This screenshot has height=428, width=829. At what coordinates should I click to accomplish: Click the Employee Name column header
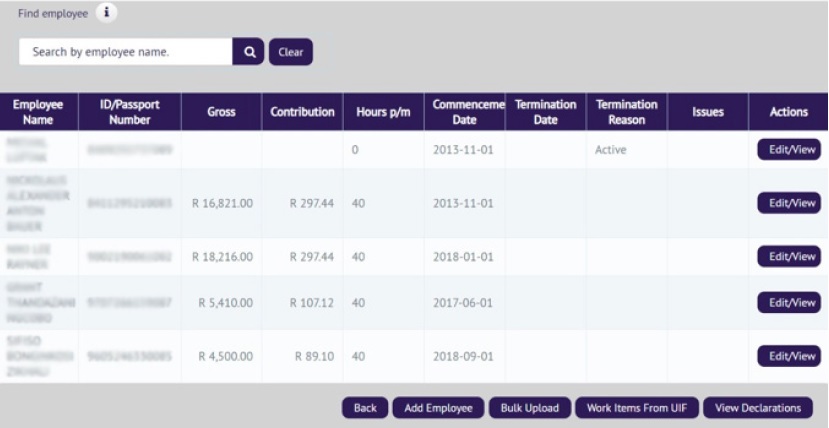click(x=38, y=112)
